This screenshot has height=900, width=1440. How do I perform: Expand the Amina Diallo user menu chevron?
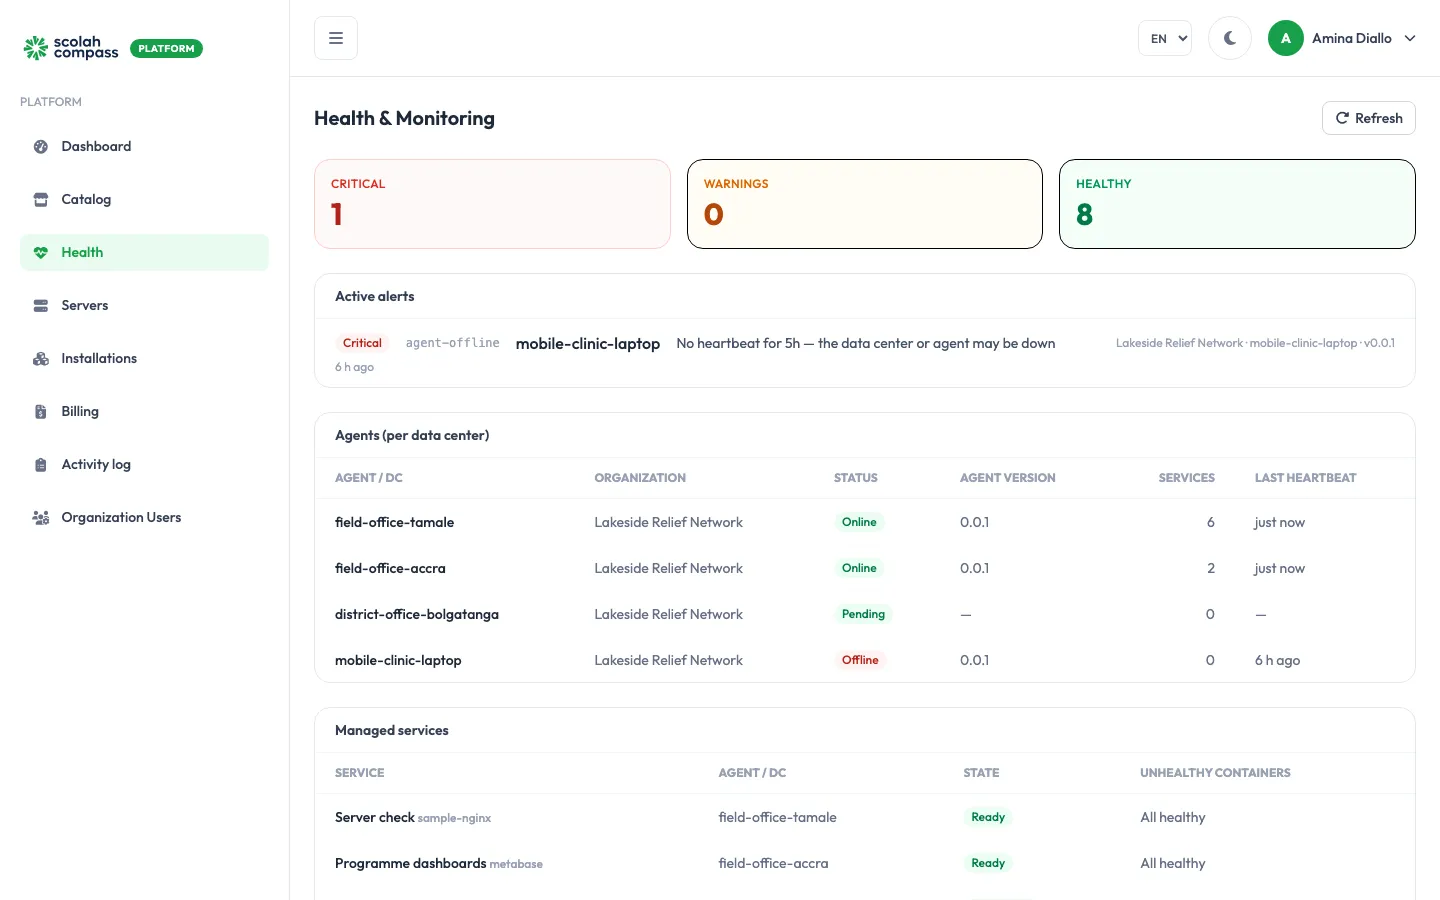(x=1410, y=38)
